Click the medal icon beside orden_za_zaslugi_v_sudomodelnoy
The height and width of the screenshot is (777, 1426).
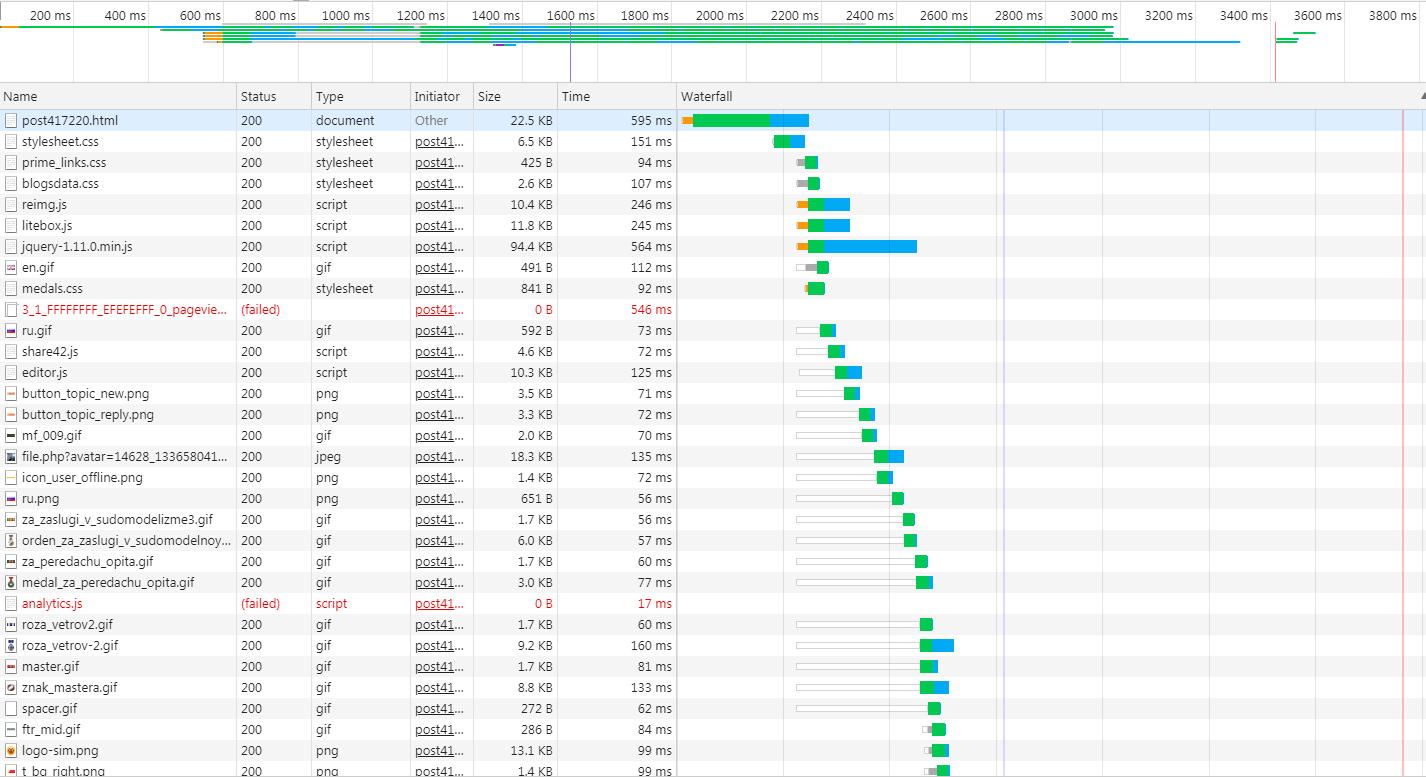pyautogui.click(x=11, y=540)
